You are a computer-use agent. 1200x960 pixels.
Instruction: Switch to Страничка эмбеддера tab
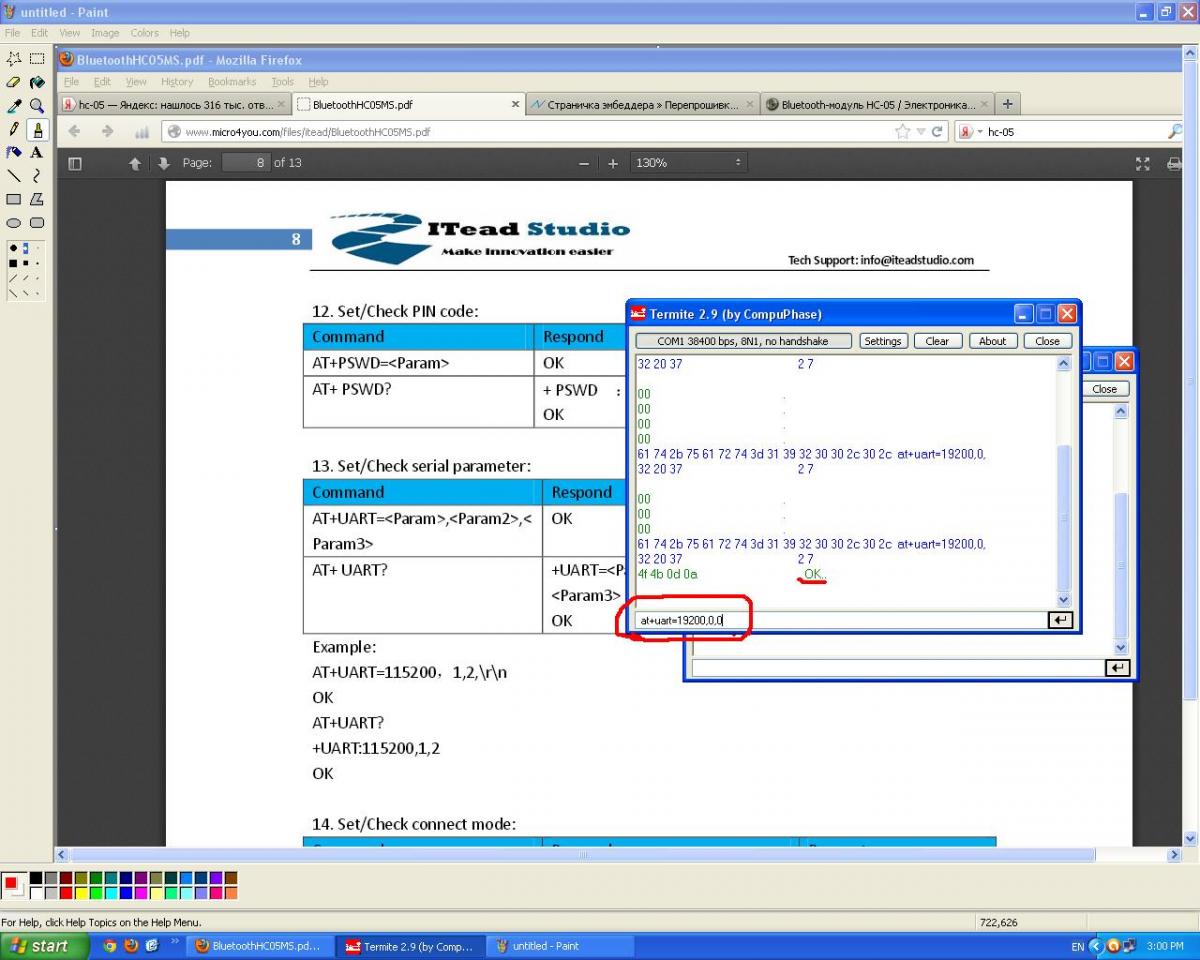[643, 104]
